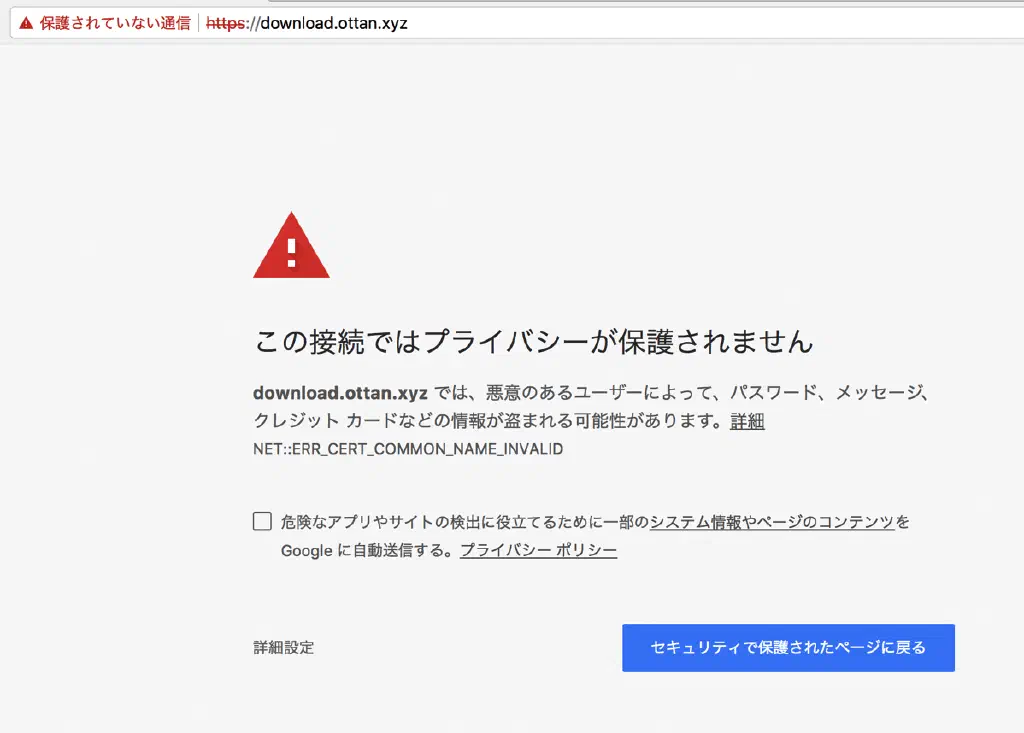Screen dimensions: 1024x733
Task: Click the large red warning triangle
Action: 291,247
